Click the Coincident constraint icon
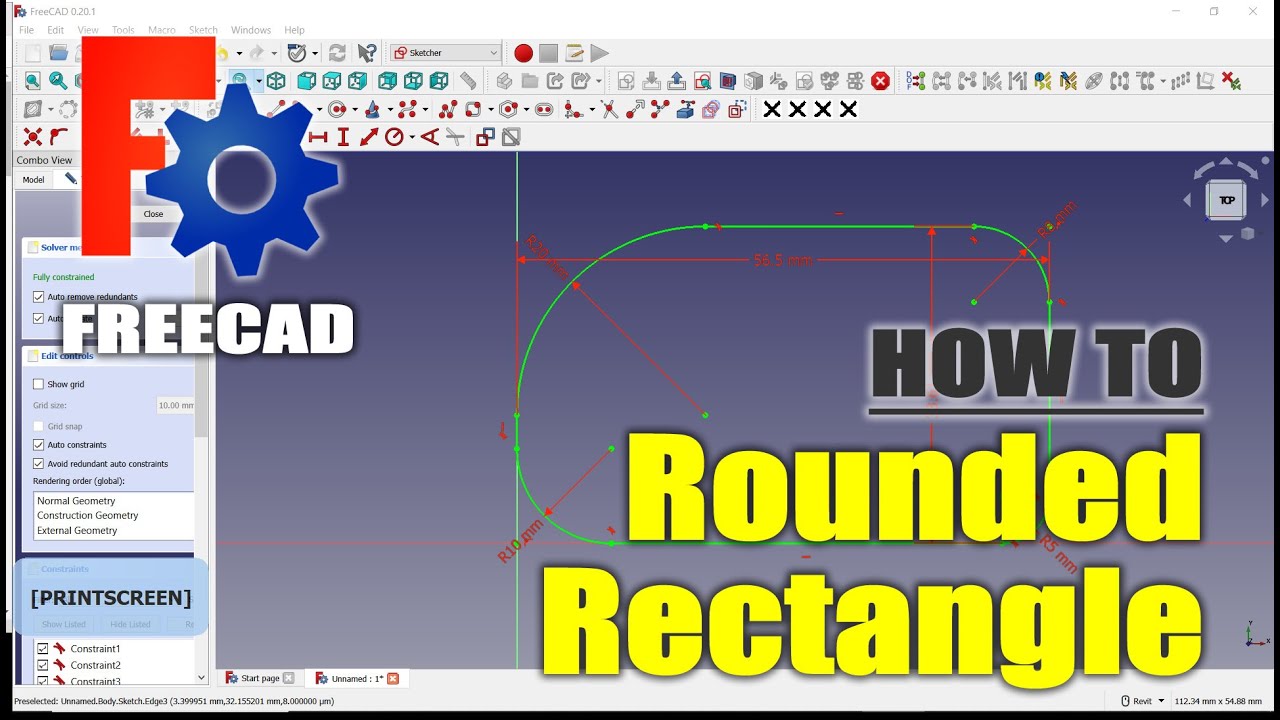Image resolution: width=1280 pixels, height=720 pixels. [x=33, y=137]
